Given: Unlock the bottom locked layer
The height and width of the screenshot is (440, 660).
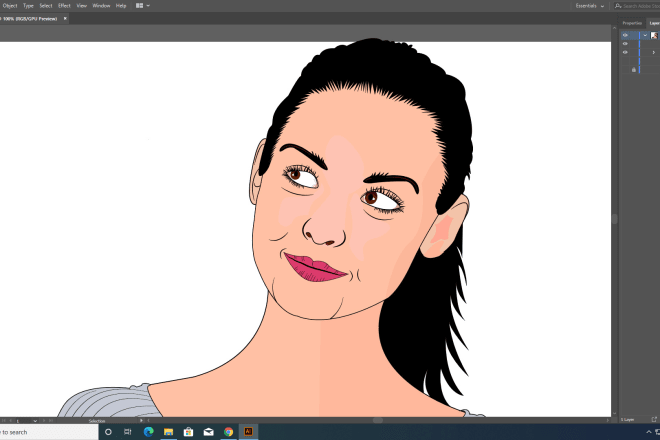Looking at the screenshot, I should (634, 69).
